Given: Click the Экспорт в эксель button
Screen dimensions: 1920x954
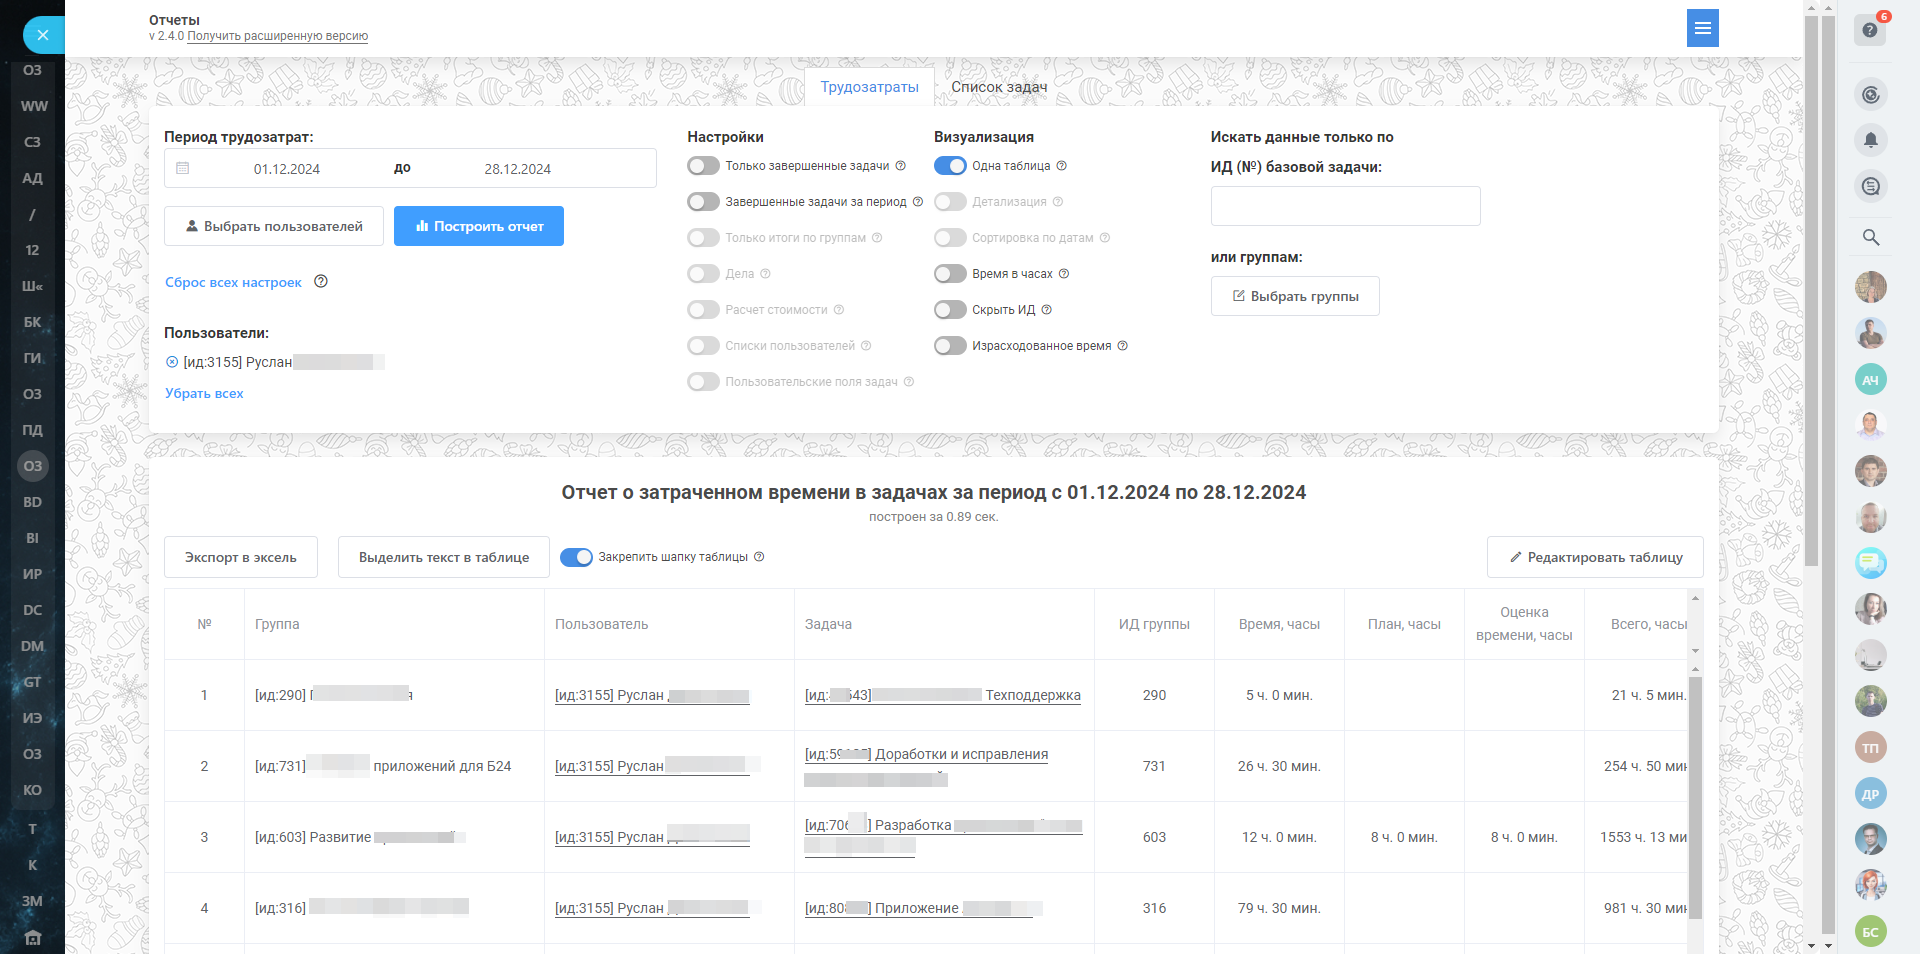Looking at the screenshot, I should point(240,557).
